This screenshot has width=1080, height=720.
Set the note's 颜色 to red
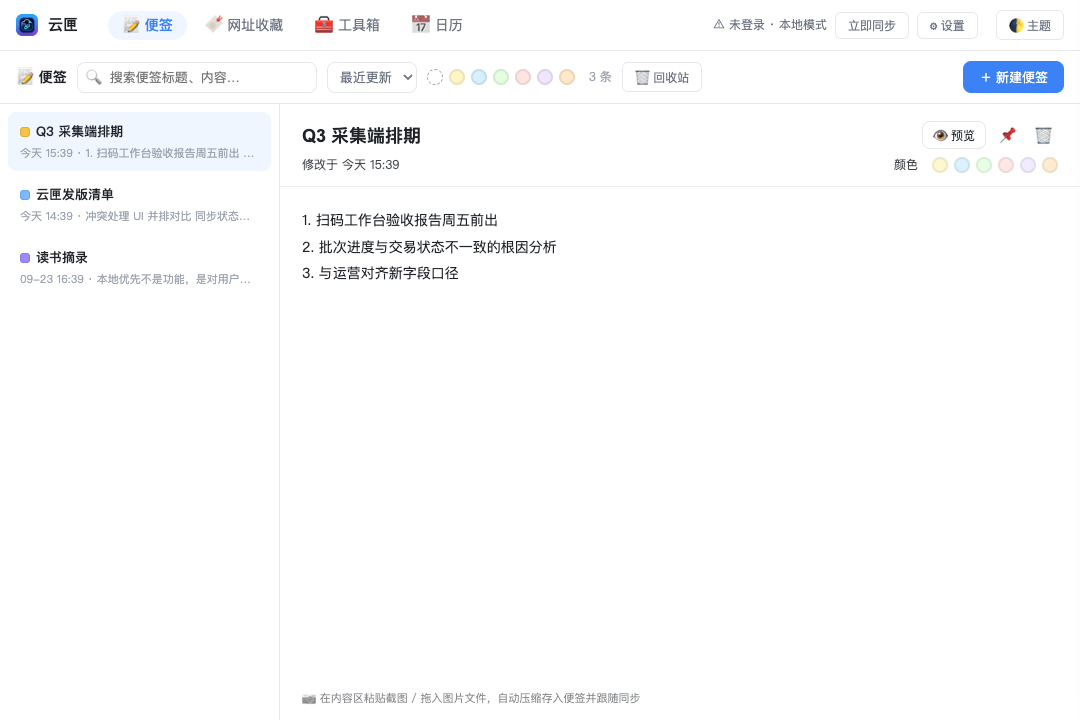1006,165
